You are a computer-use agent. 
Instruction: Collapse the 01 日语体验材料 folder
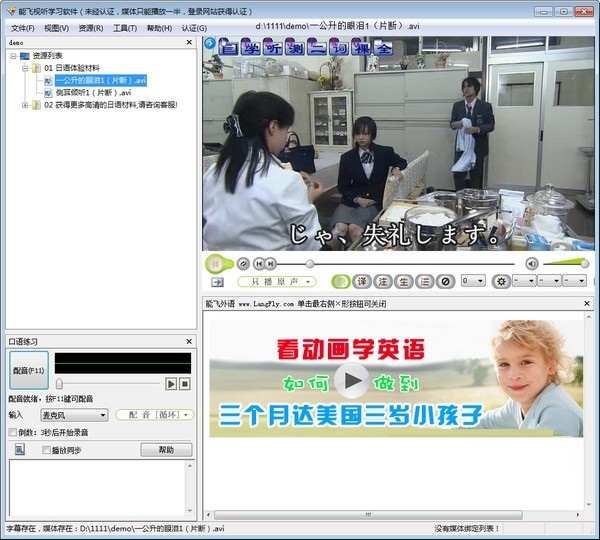point(25,69)
